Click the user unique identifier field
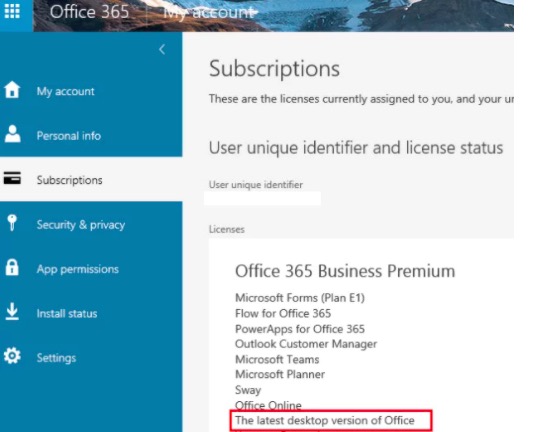This screenshot has width=552, height=432. point(262,198)
